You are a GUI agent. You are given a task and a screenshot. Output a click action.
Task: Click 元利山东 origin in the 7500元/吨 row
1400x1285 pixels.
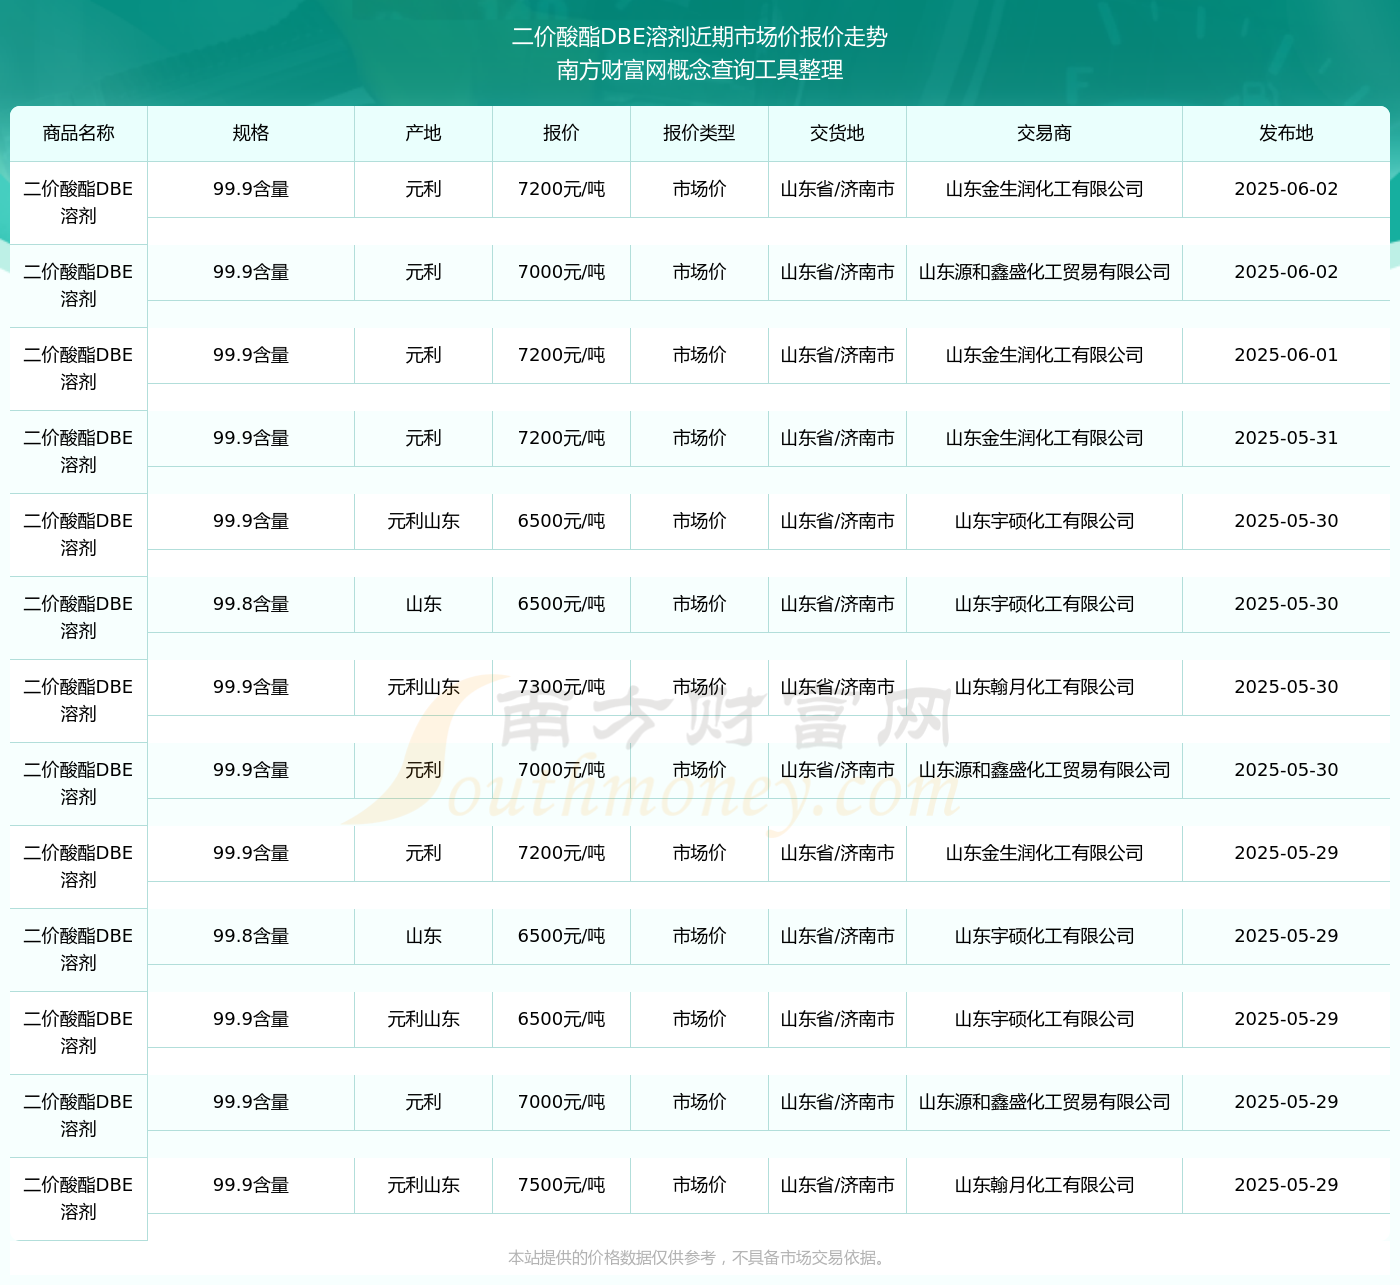[x=423, y=1185]
